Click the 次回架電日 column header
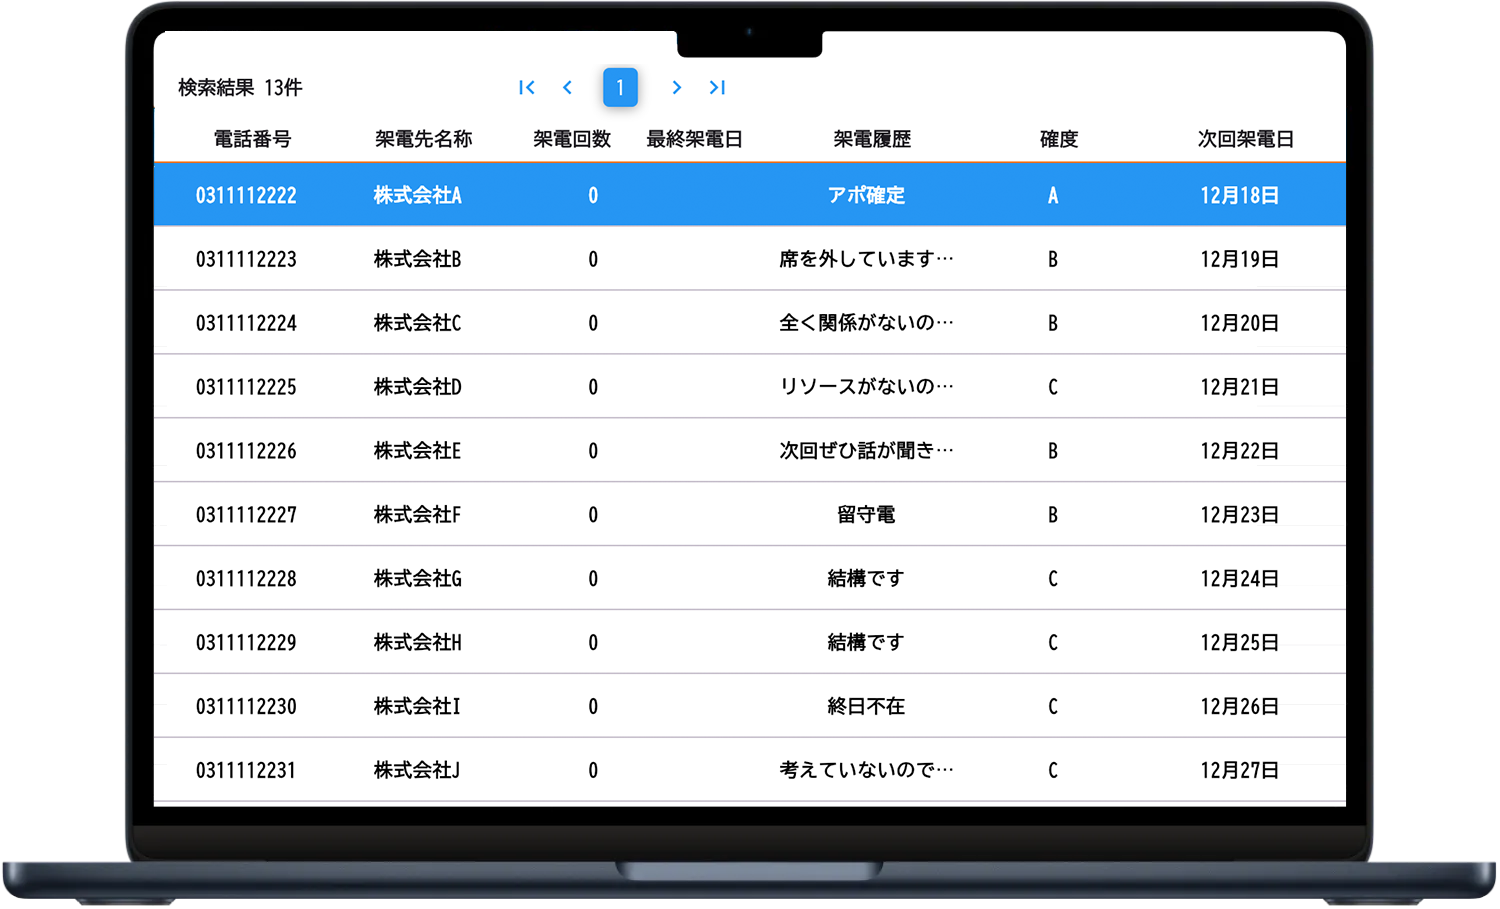Screen dimensions: 1500x909 click(x=1246, y=139)
